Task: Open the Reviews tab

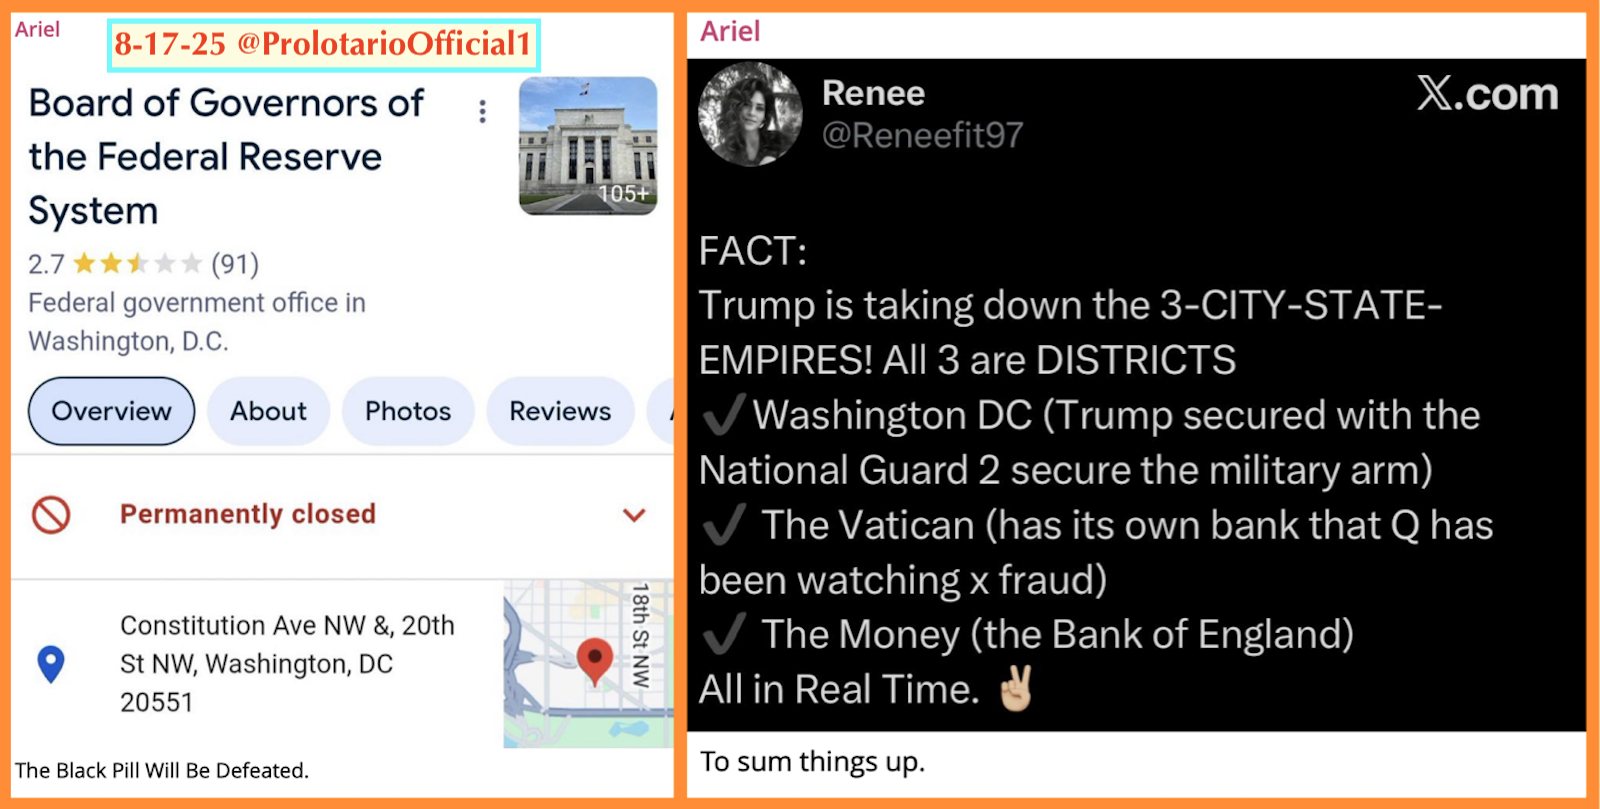Action: pos(560,411)
